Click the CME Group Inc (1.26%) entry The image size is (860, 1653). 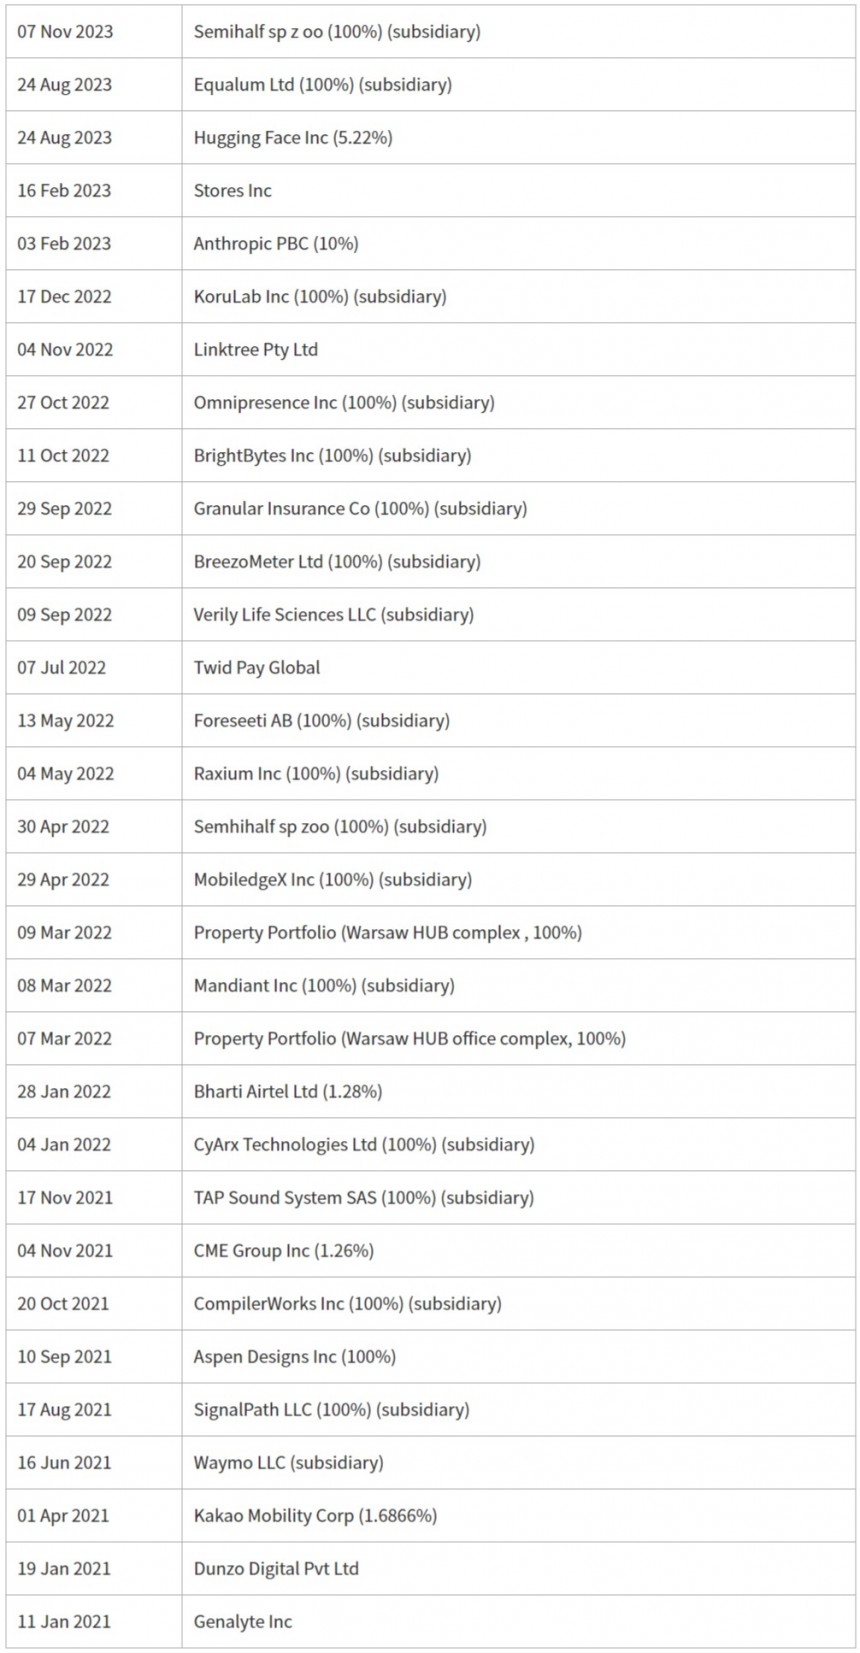(x=283, y=1251)
